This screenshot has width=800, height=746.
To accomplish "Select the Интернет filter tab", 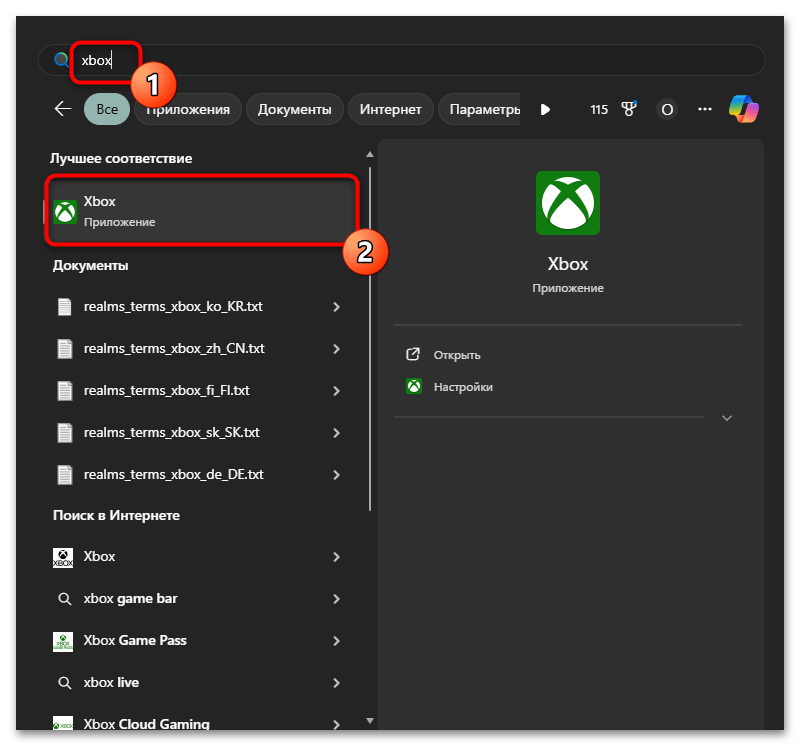I will tap(390, 110).
